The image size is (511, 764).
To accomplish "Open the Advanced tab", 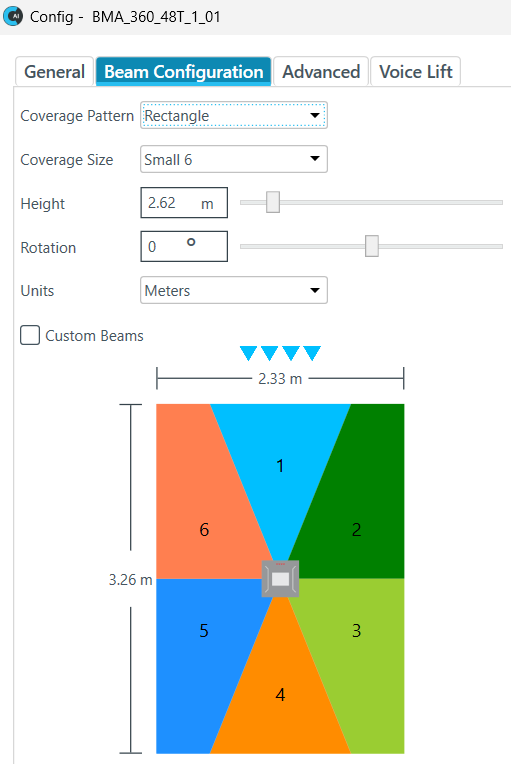I will coord(321,72).
